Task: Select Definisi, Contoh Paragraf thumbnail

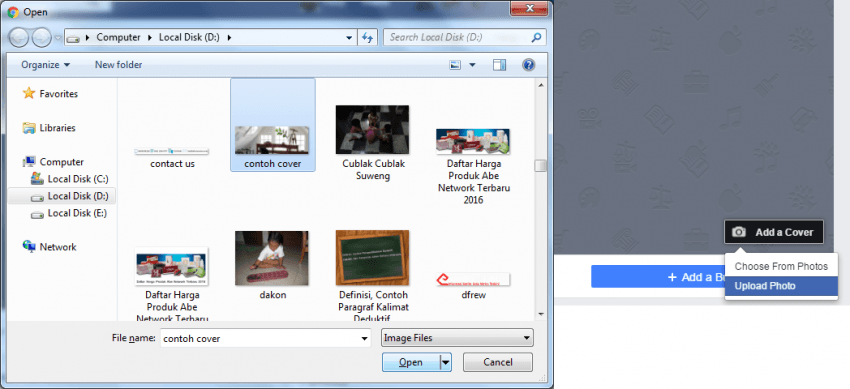Action: point(372,258)
